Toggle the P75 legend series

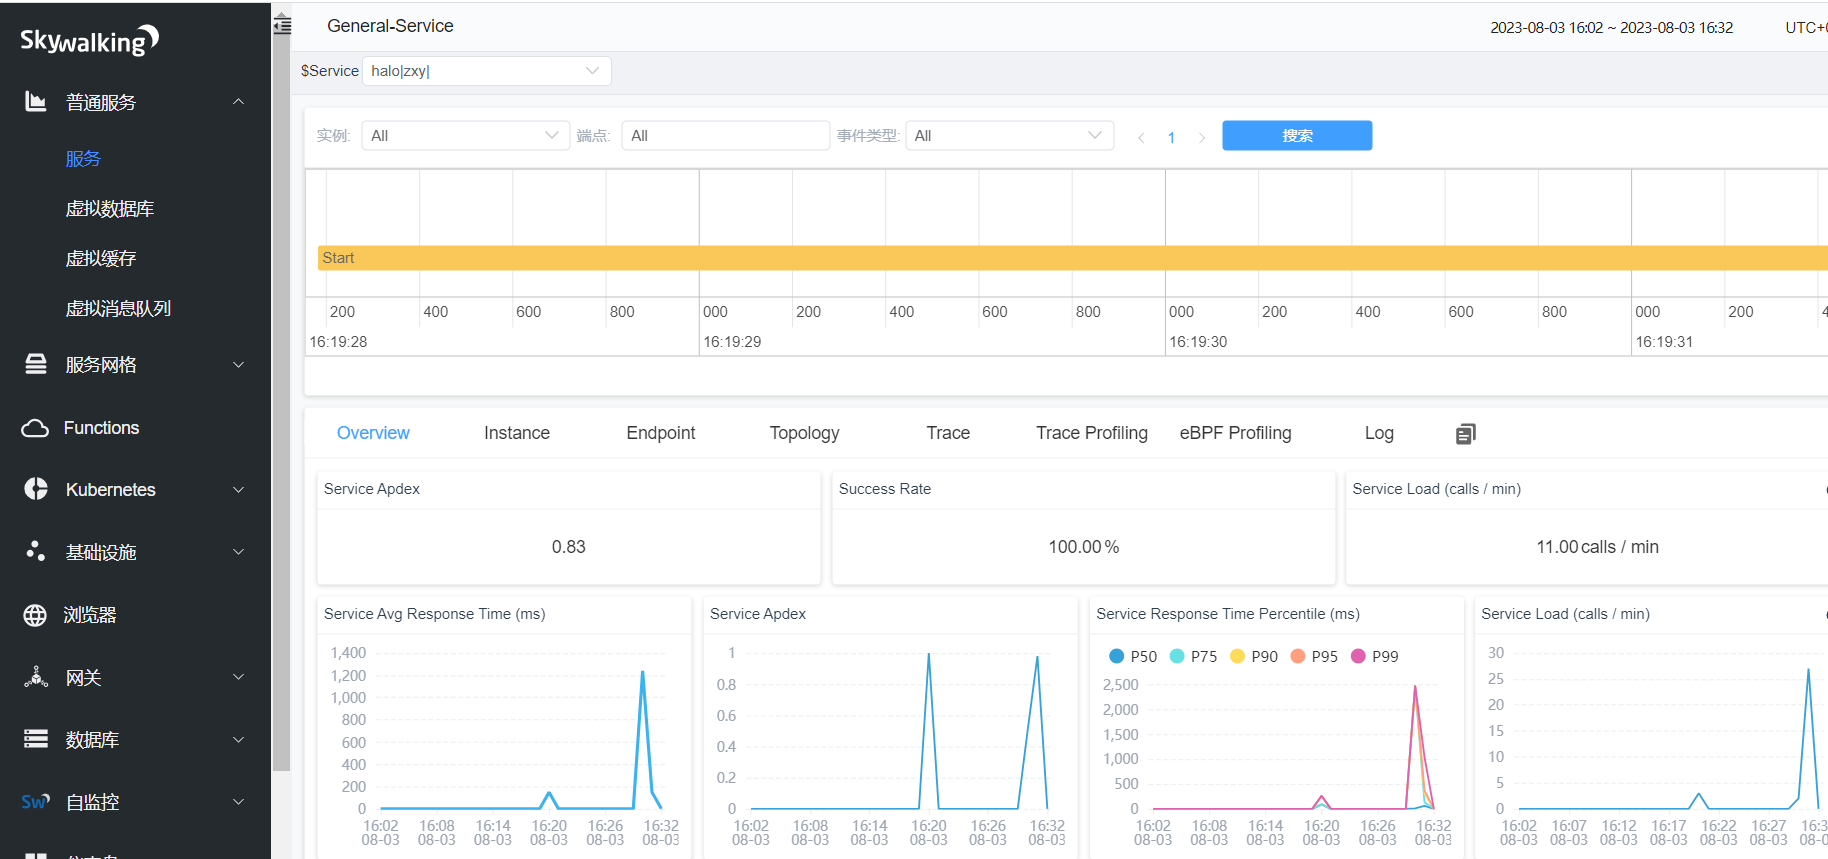(1193, 656)
